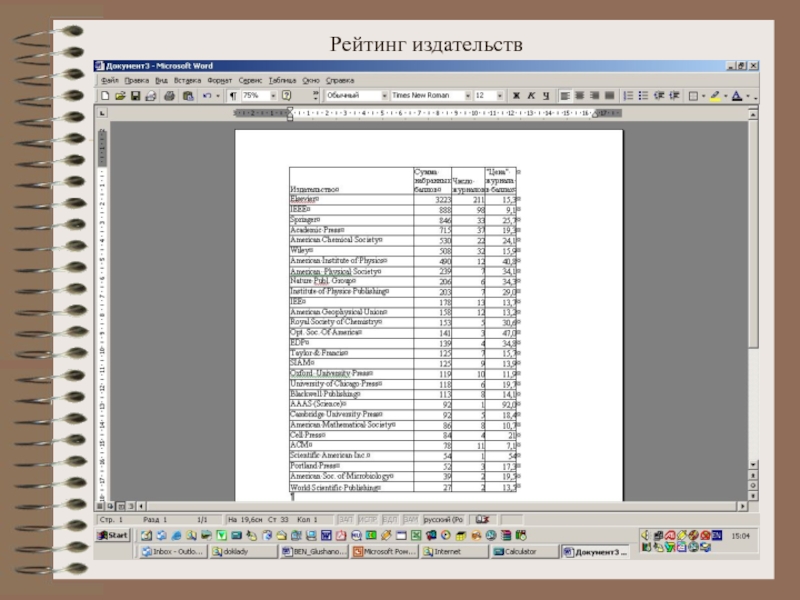Click the New document icon
800x600 pixels.
(x=105, y=96)
